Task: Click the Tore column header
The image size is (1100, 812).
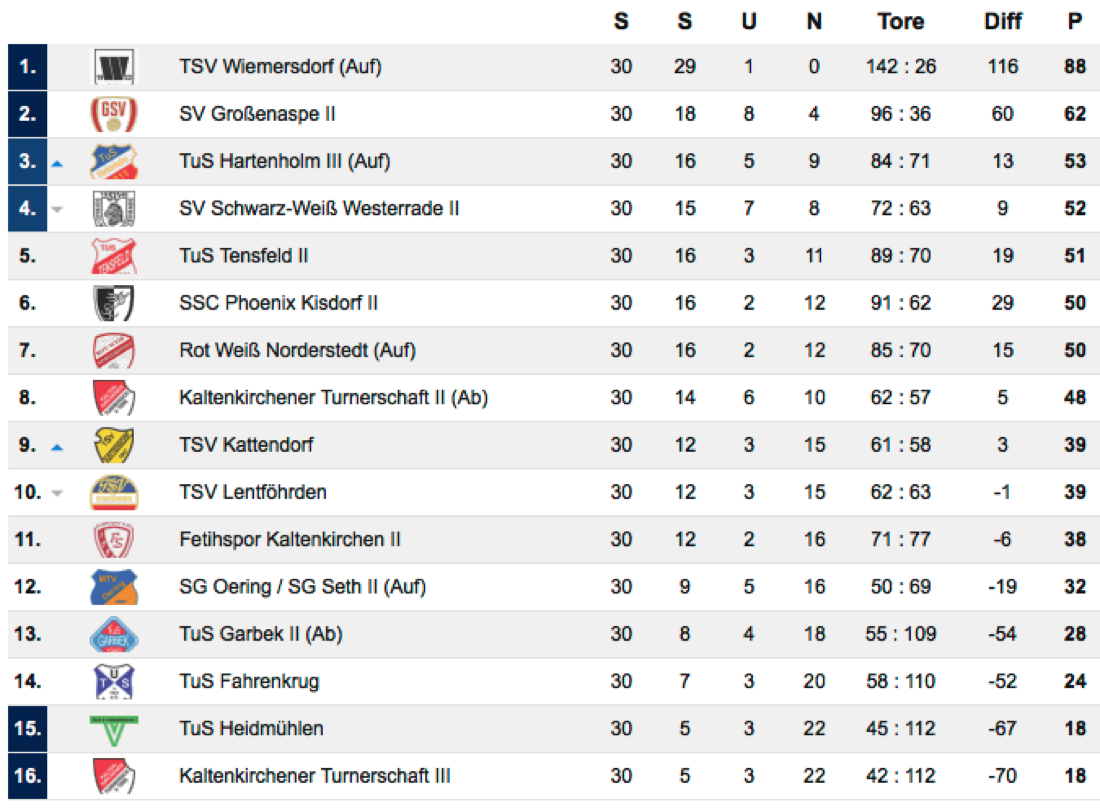Action: (x=900, y=21)
